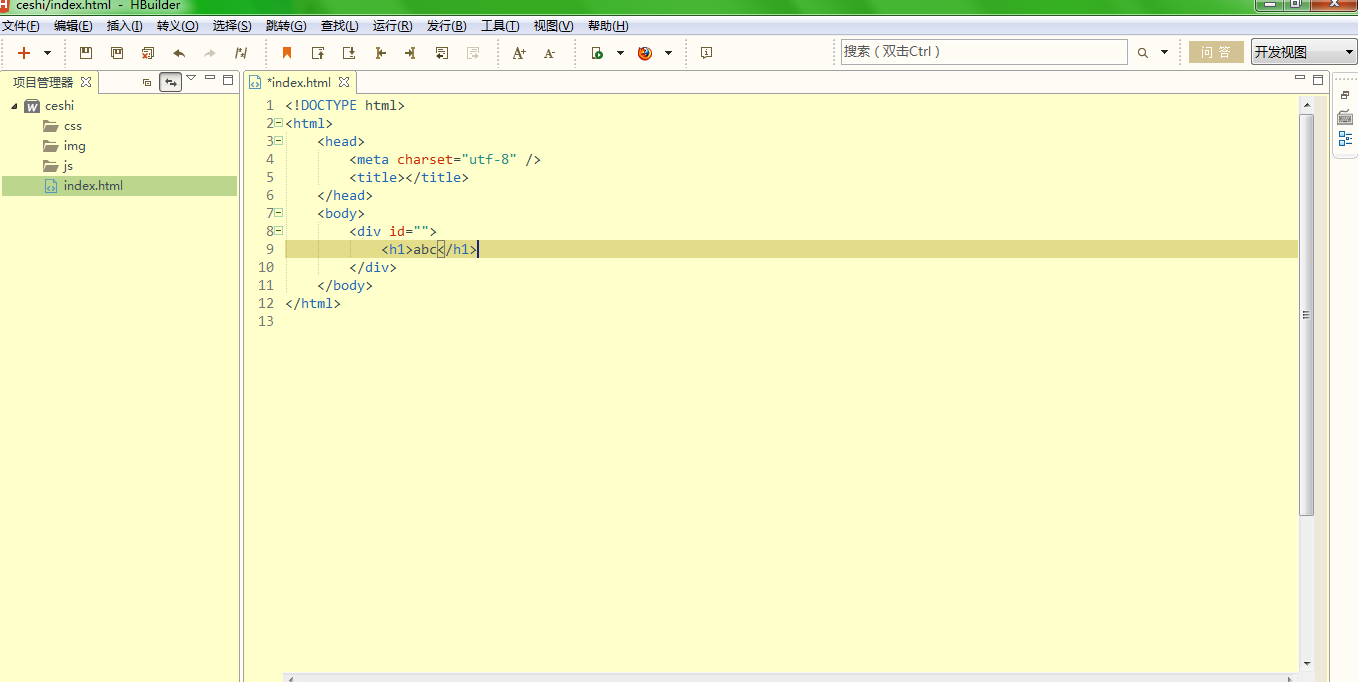Open the 工具(T) menu
Screen dimensions: 1358x682
[500, 26]
